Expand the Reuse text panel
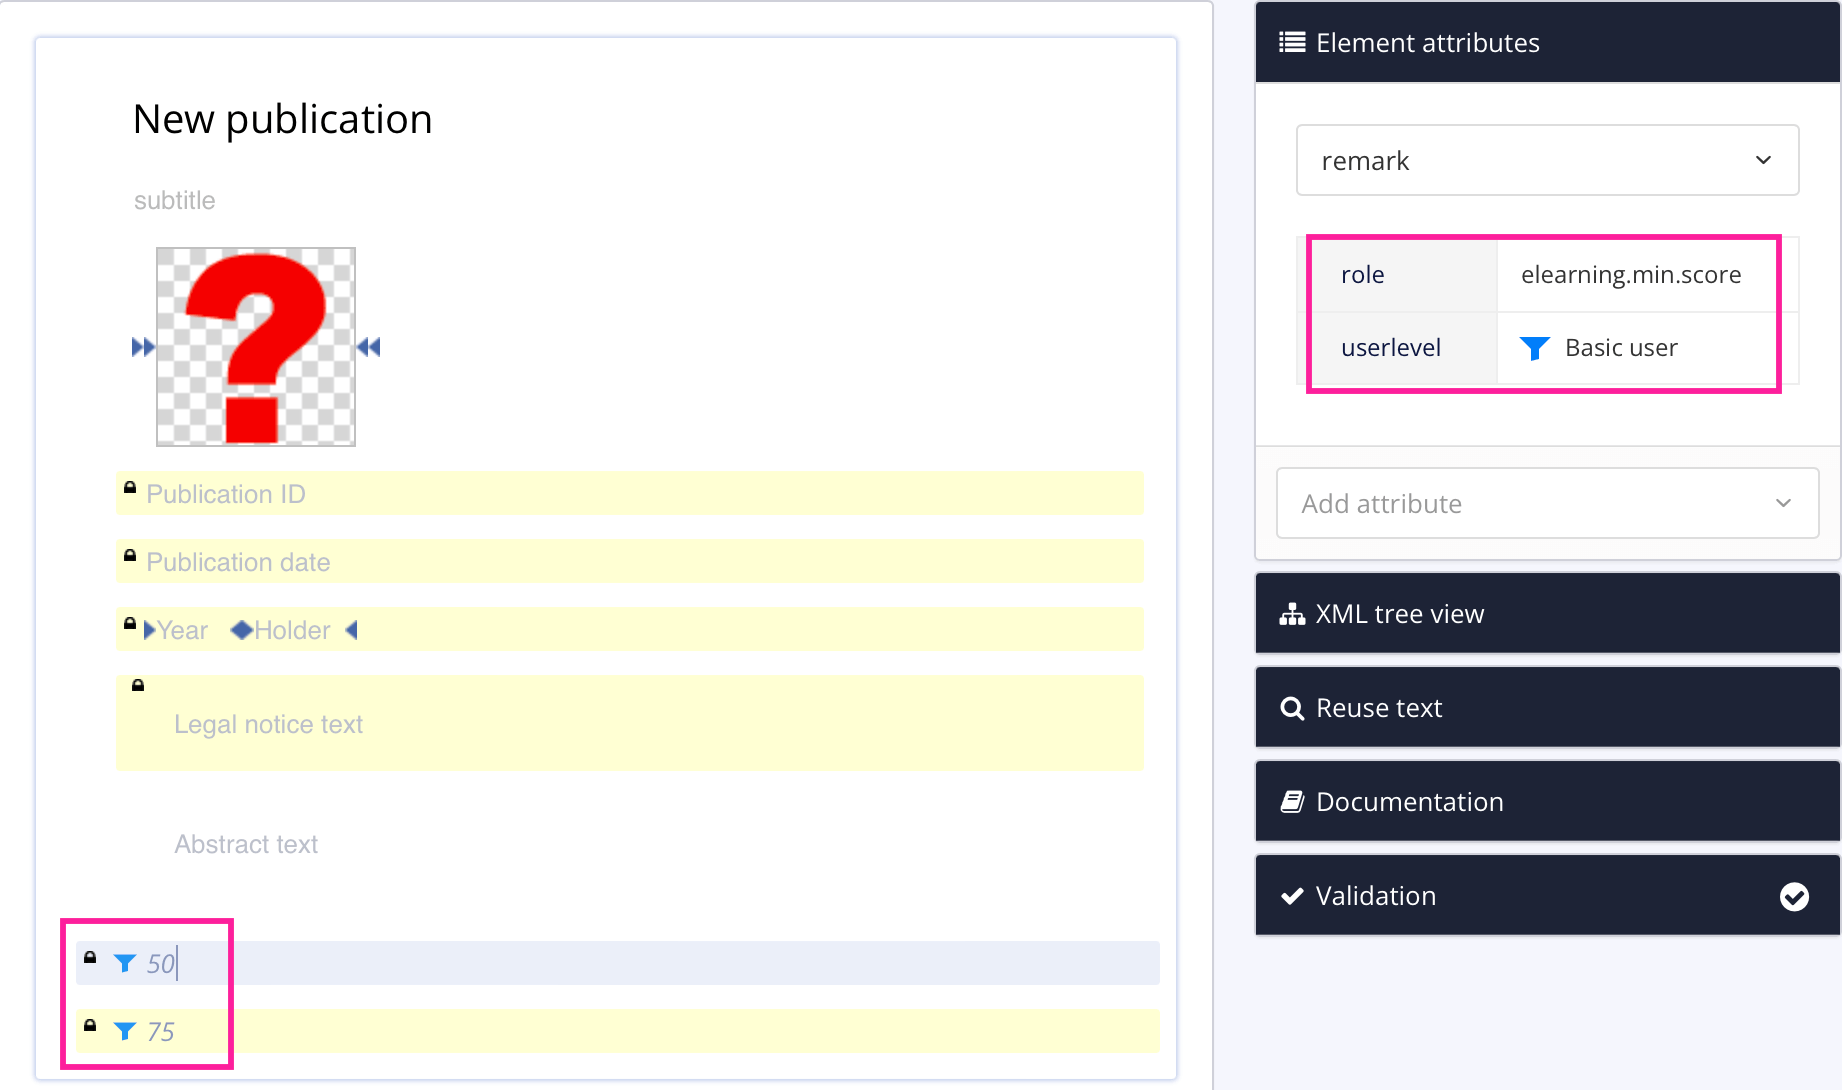The image size is (1842, 1090). (x=1547, y=708)
